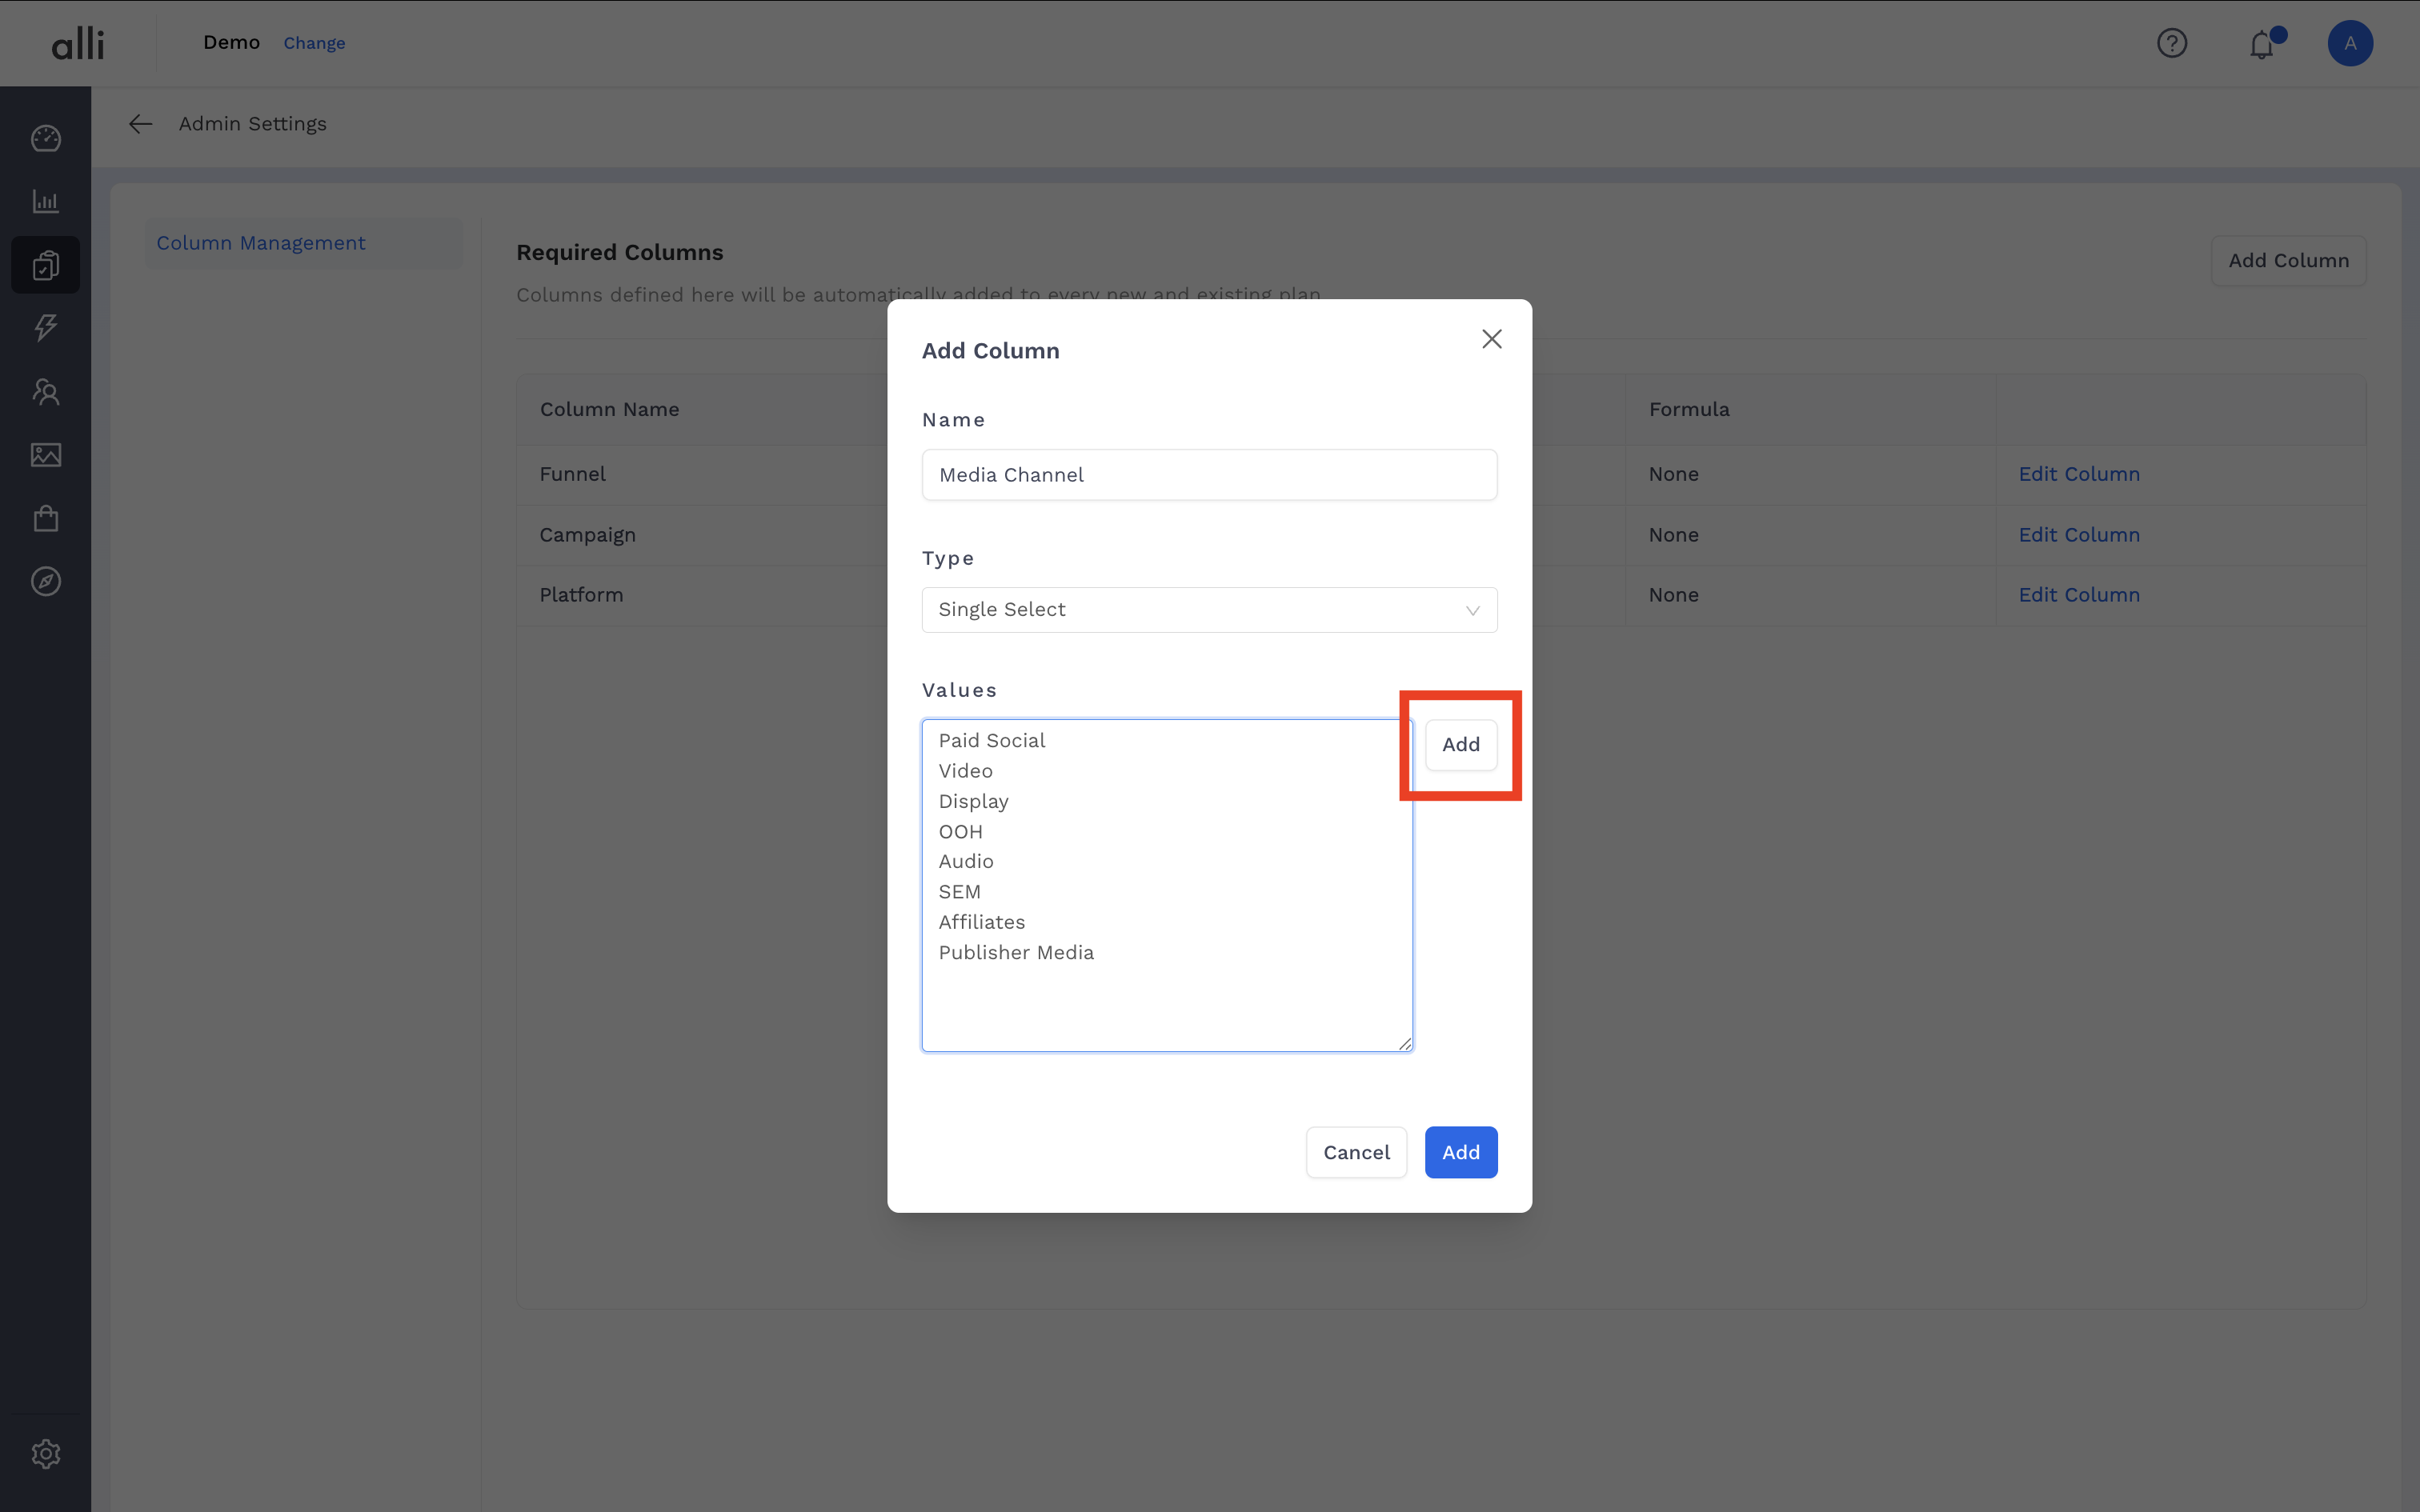Image resolution: width=2420 pixels, height=1512 pixels.
Task: Expand the Type Single Select dropdown
Action: point(1208,610)
